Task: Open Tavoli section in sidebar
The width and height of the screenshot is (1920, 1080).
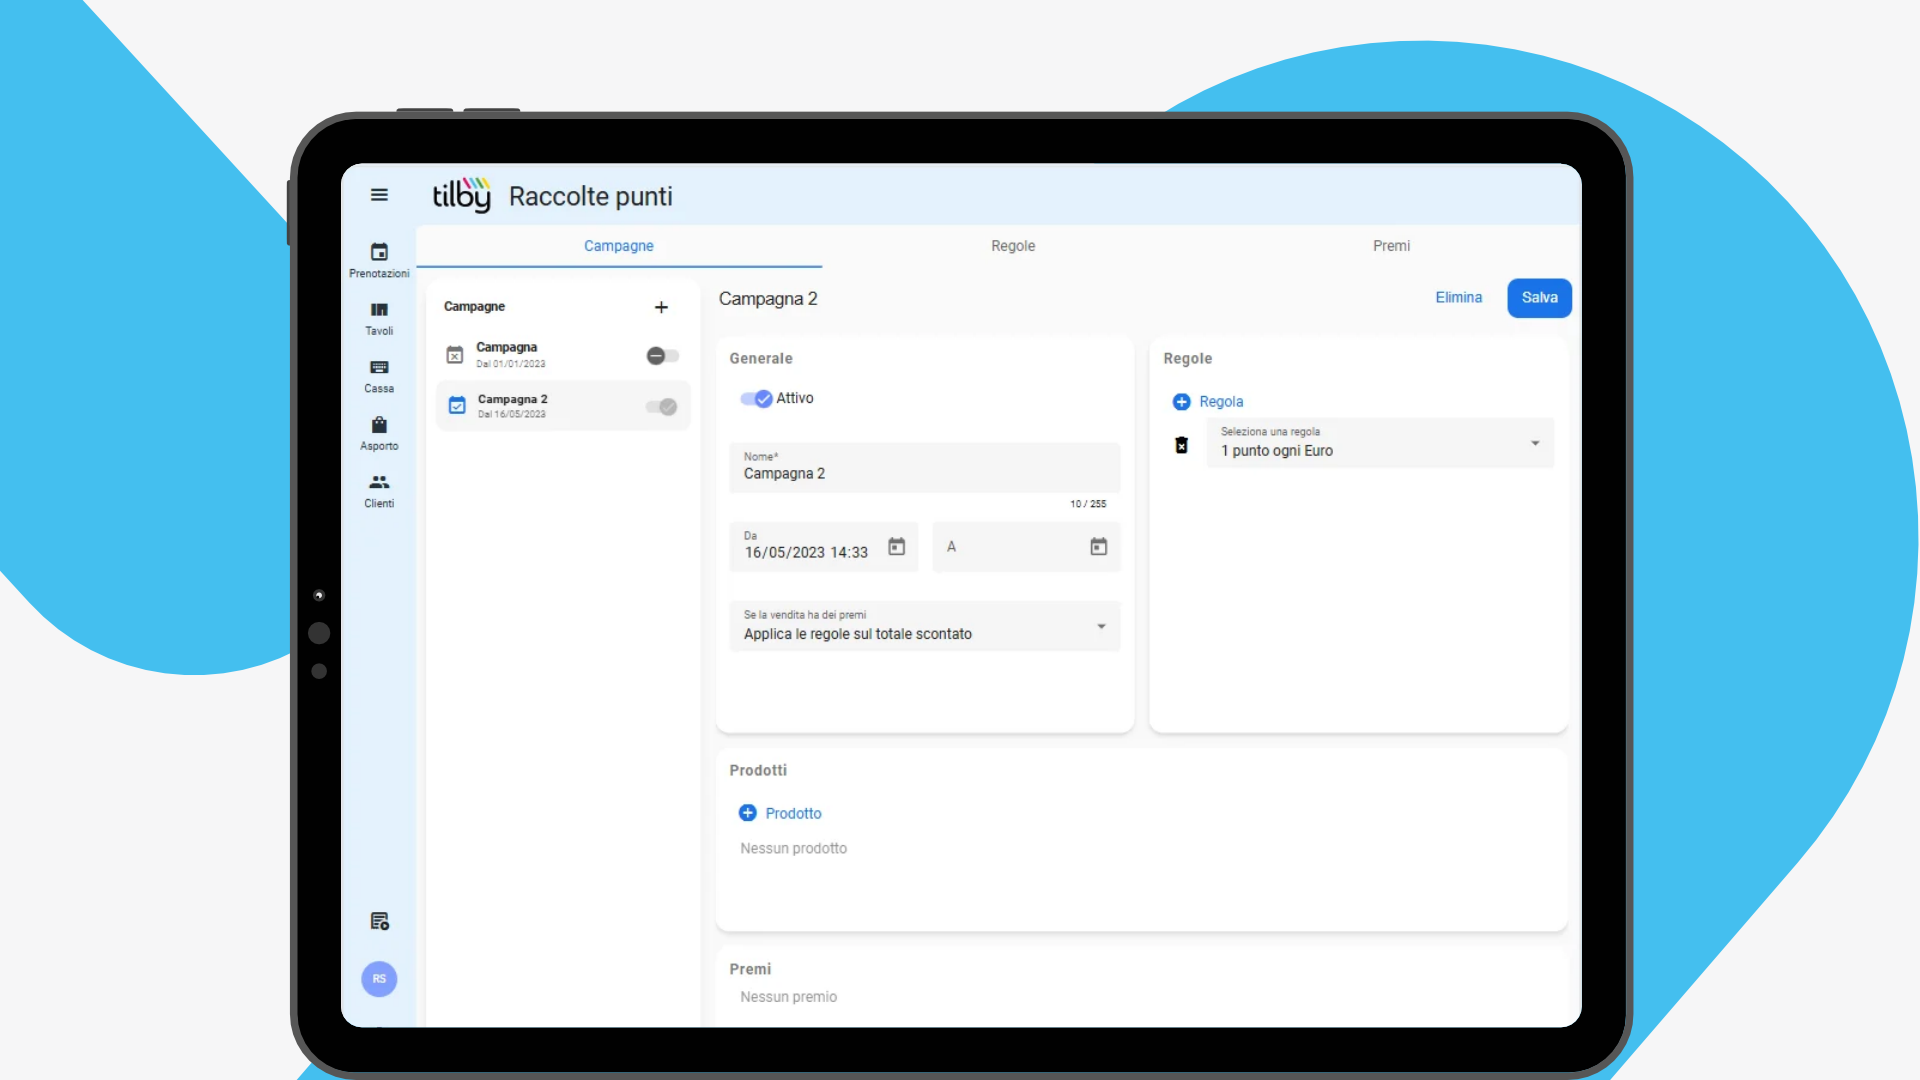Action: (x=379, y=318)
